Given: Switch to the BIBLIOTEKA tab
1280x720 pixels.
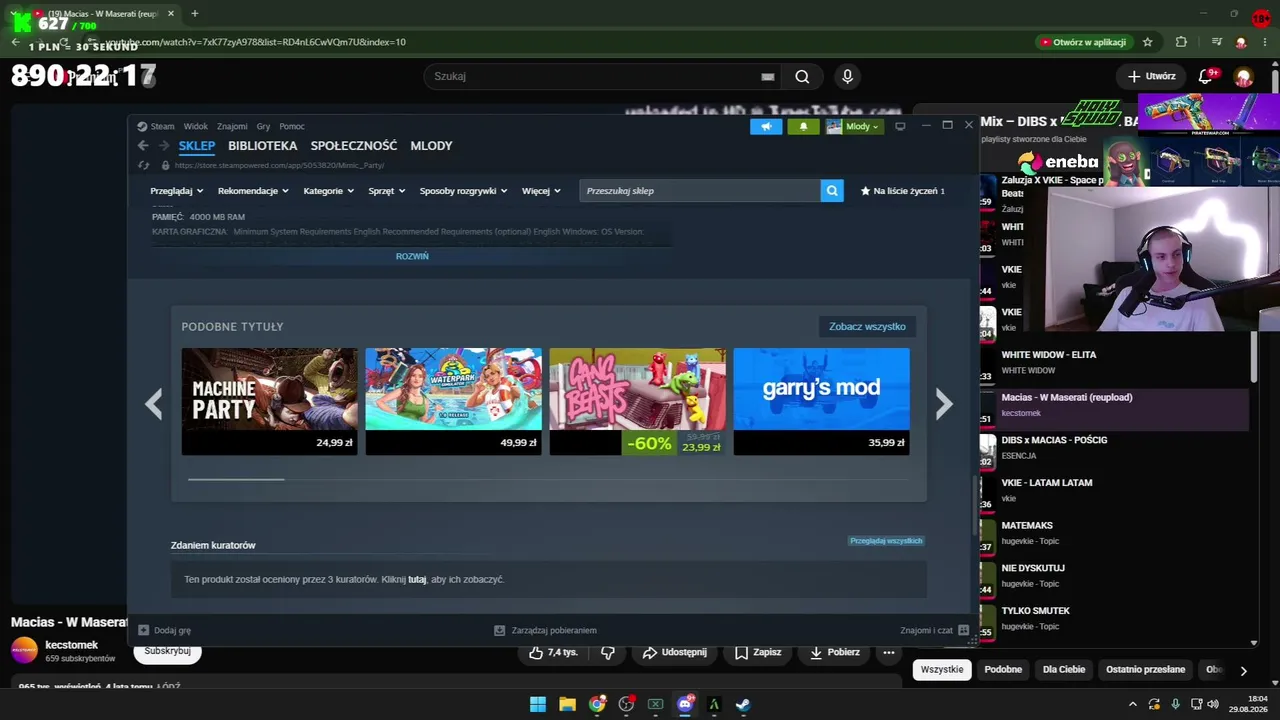Looking at the screenshot, I should 262,146.
